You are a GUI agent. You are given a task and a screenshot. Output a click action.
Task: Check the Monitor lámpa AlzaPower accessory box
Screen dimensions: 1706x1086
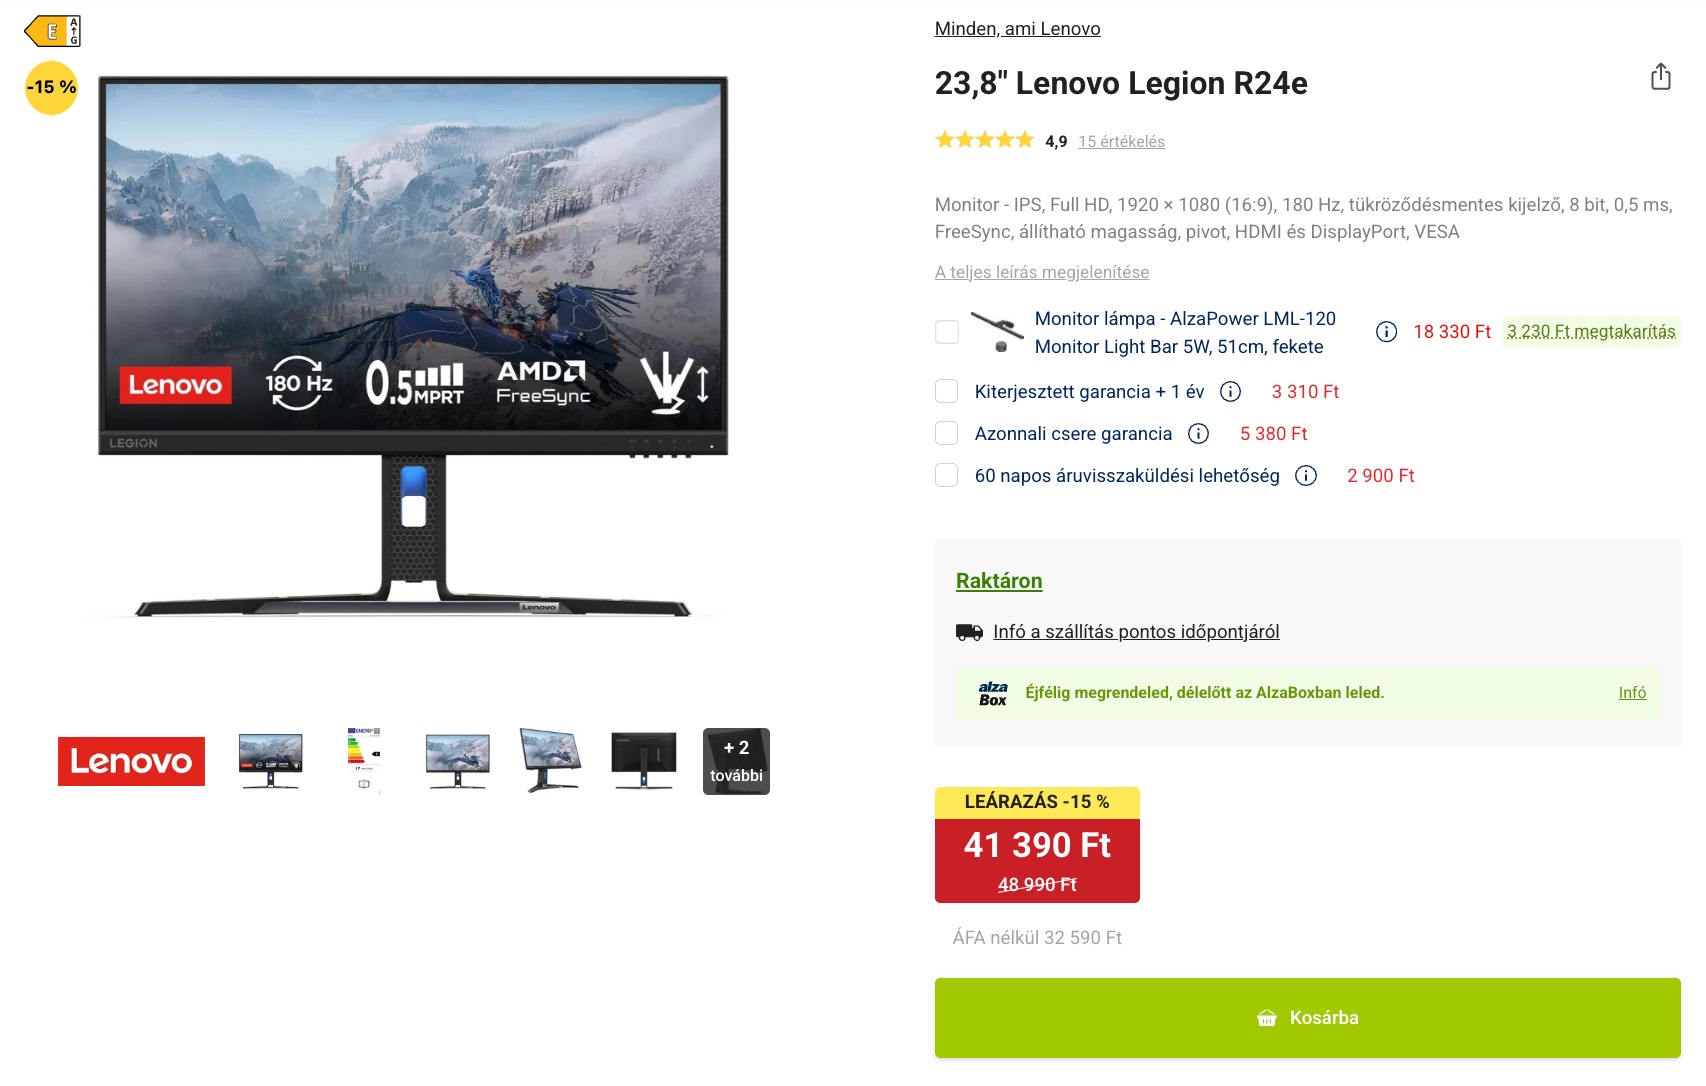coord(947,332)
